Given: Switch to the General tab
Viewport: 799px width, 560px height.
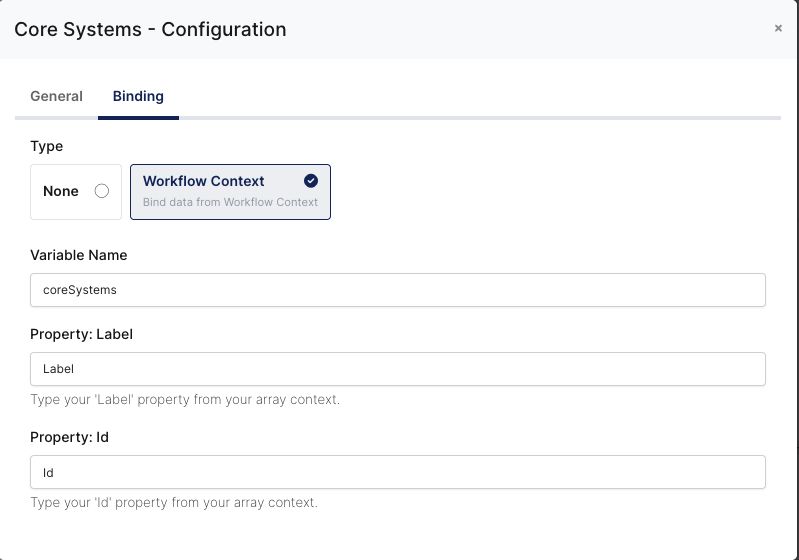Looking at the screenshot, I should (x=56, y=97).
